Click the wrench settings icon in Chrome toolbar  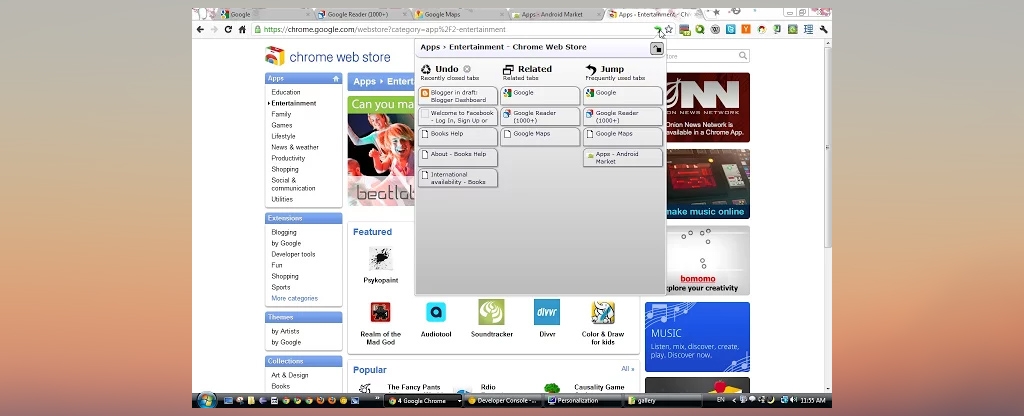[x=823, y=29]
